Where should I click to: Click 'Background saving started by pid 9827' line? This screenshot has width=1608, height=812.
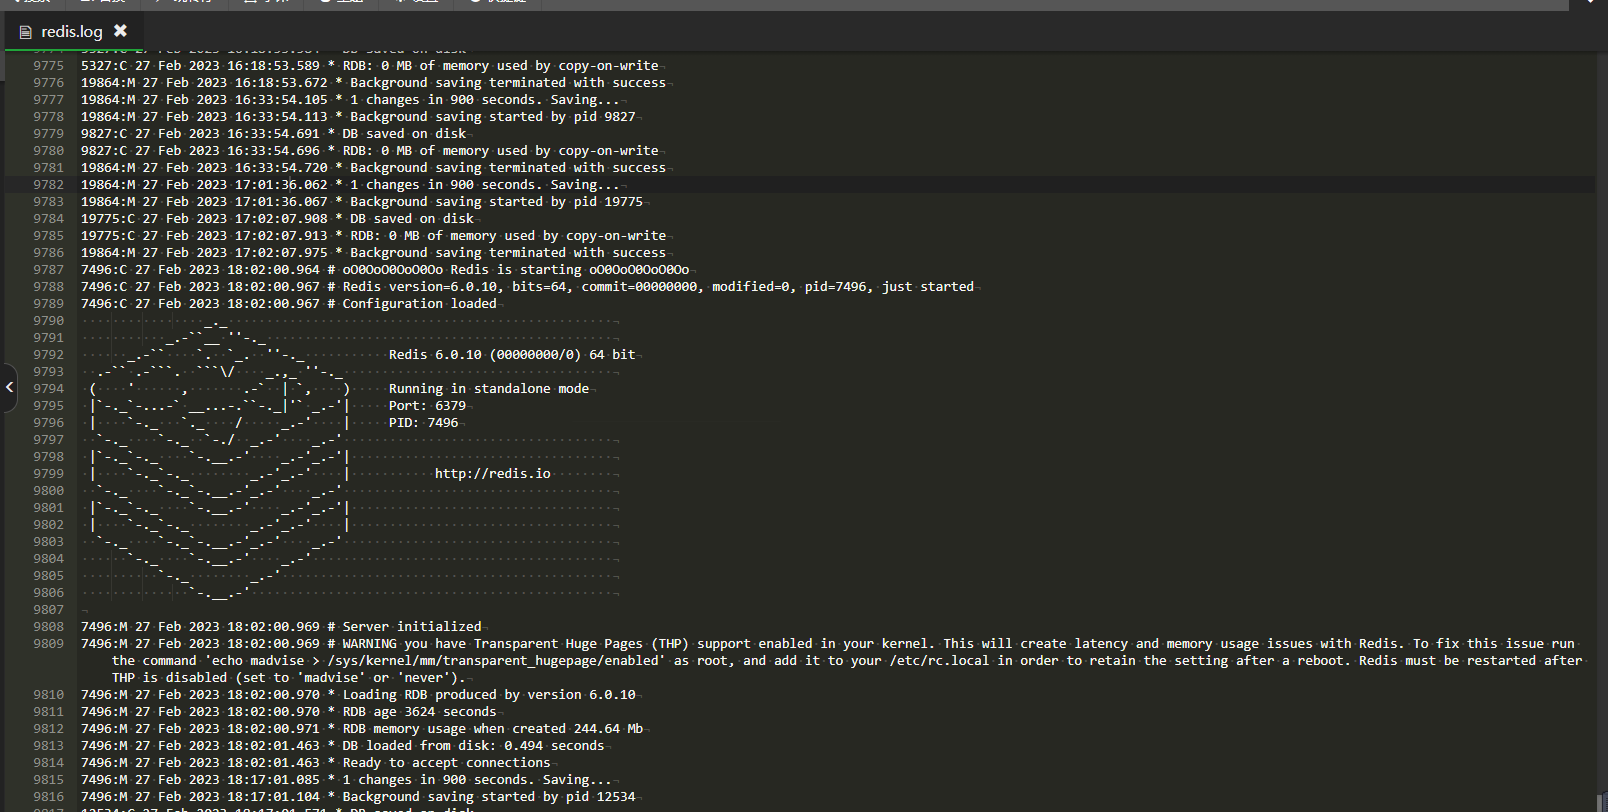click(x=358, y=117)
